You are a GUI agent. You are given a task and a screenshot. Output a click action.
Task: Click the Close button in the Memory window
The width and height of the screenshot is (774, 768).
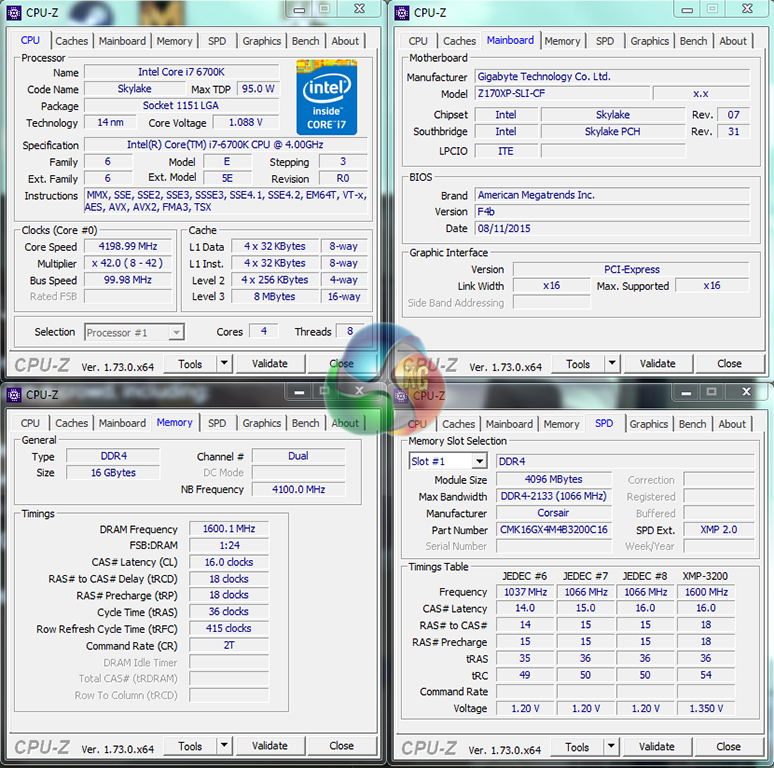(x=342, y=746)
